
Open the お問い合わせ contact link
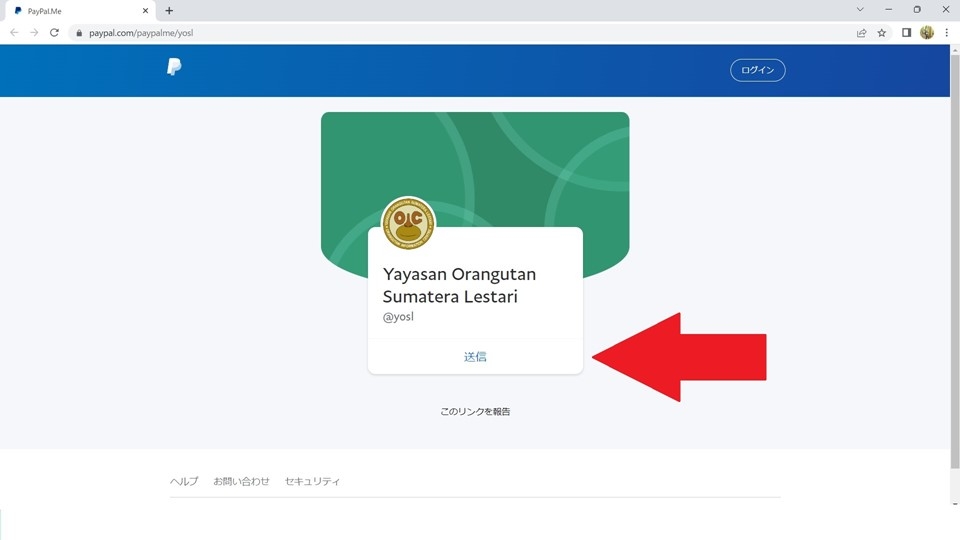[241, 481]
